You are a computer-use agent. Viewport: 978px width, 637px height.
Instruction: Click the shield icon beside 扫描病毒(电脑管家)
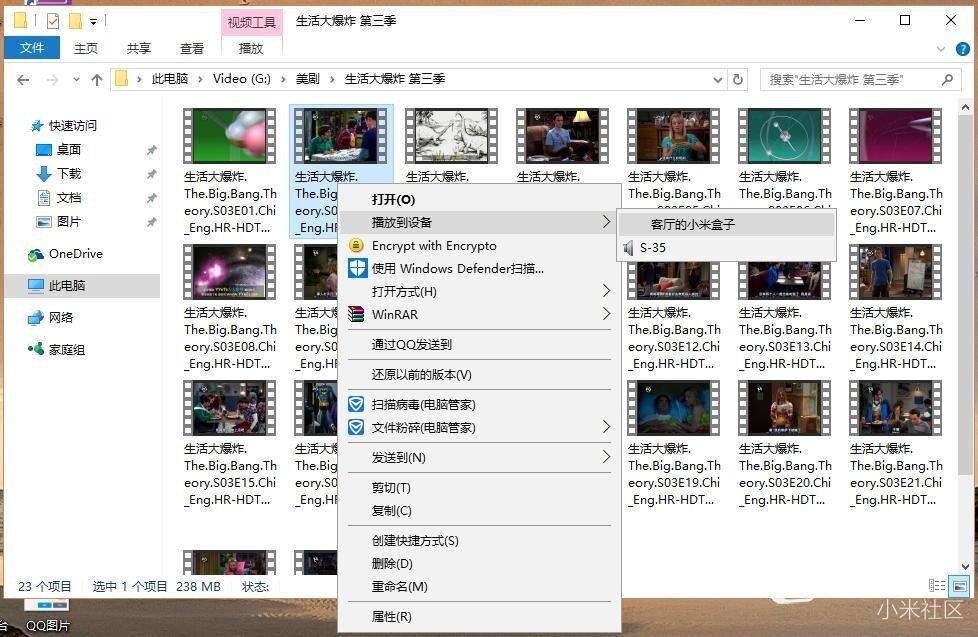tap(356, 404)
